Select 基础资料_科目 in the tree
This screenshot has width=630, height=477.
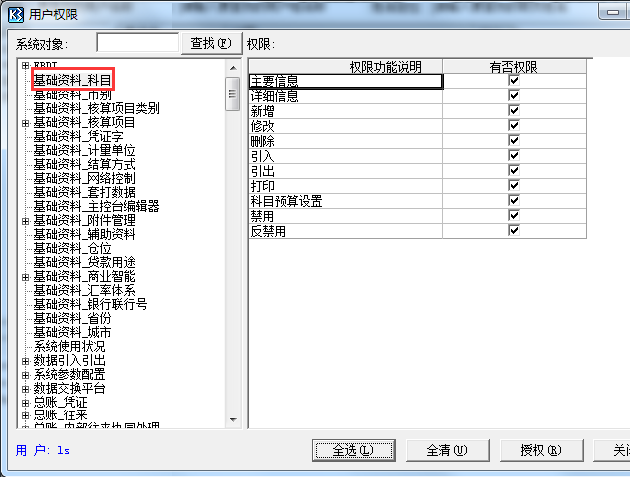coord(72,80)
